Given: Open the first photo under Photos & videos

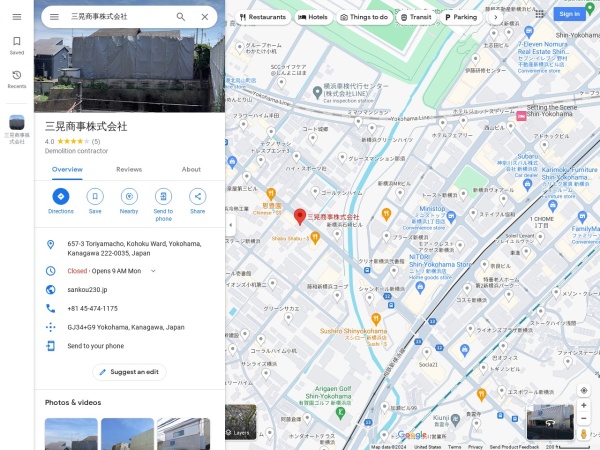Looking at the screenshot, I should coord(71,434).
